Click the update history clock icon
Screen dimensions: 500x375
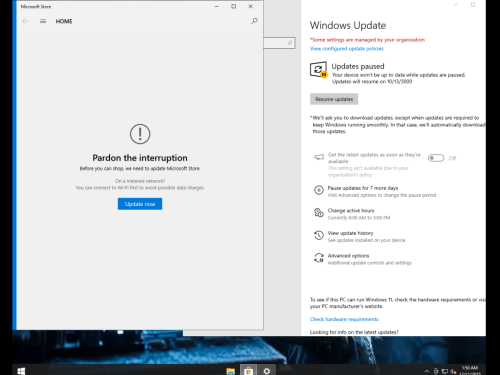point(319,235)
